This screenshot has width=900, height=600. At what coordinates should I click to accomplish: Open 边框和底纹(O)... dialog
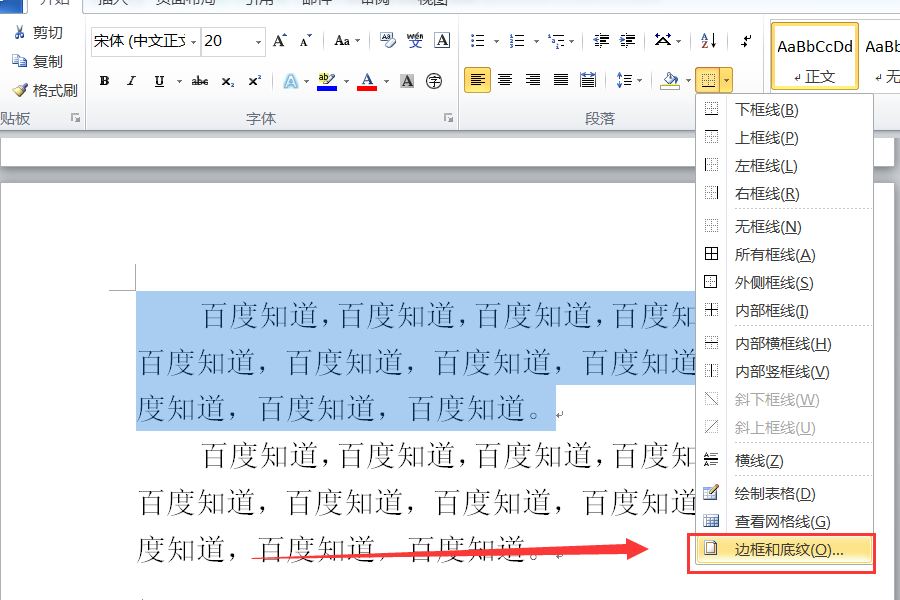(x=784, y=549)
